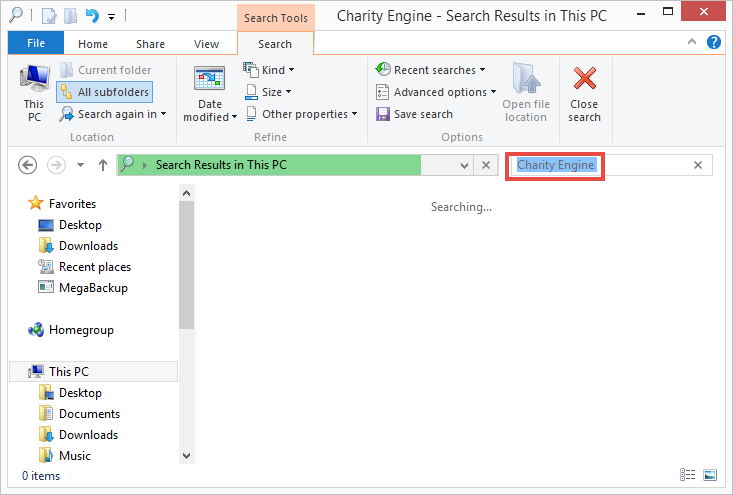Click the Undo quick access icon
Image resolution: width=733 pixels, height=495 pixels.
[92, 15]
